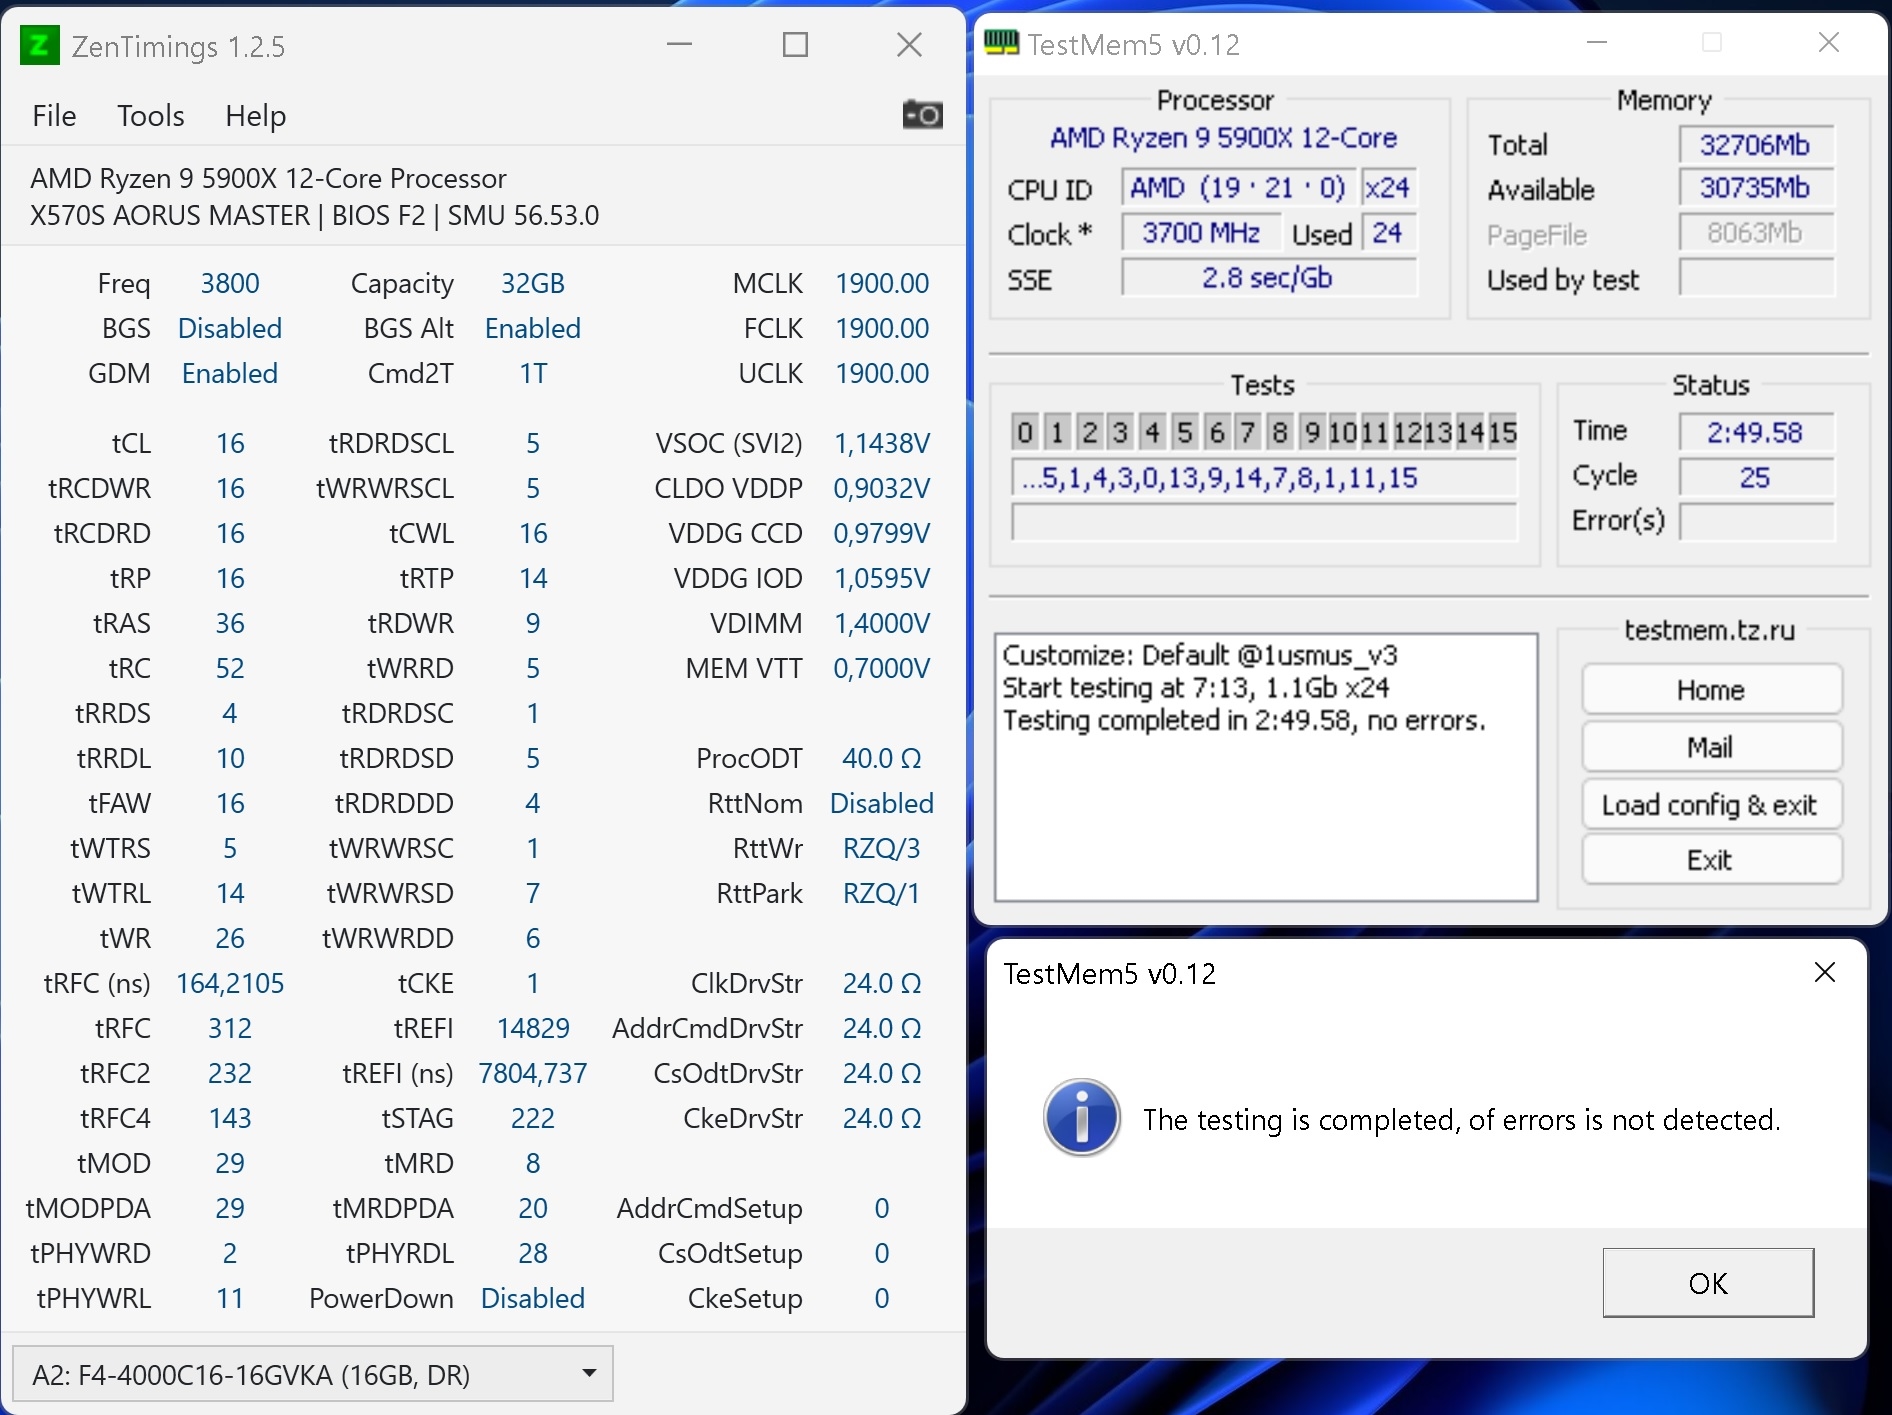Maximize the ZenTimings window
The width and height of the screenshot is (1892, 1415).
(x=795, y=45)
